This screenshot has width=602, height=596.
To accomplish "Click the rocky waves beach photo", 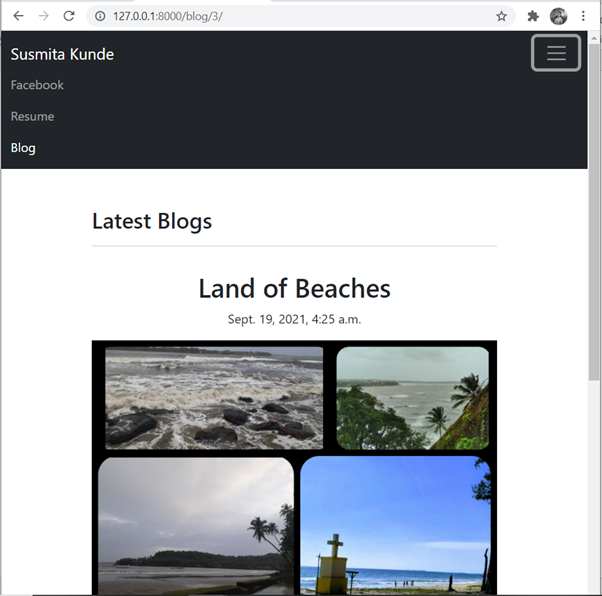I will [214, 398].
